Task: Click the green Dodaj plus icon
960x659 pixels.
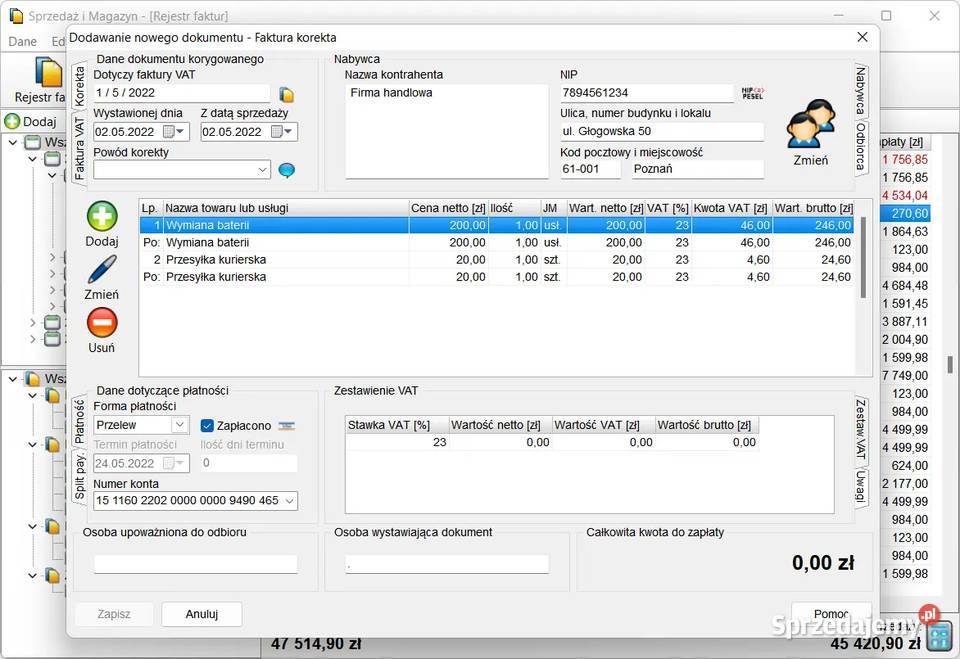Action: 102,218
